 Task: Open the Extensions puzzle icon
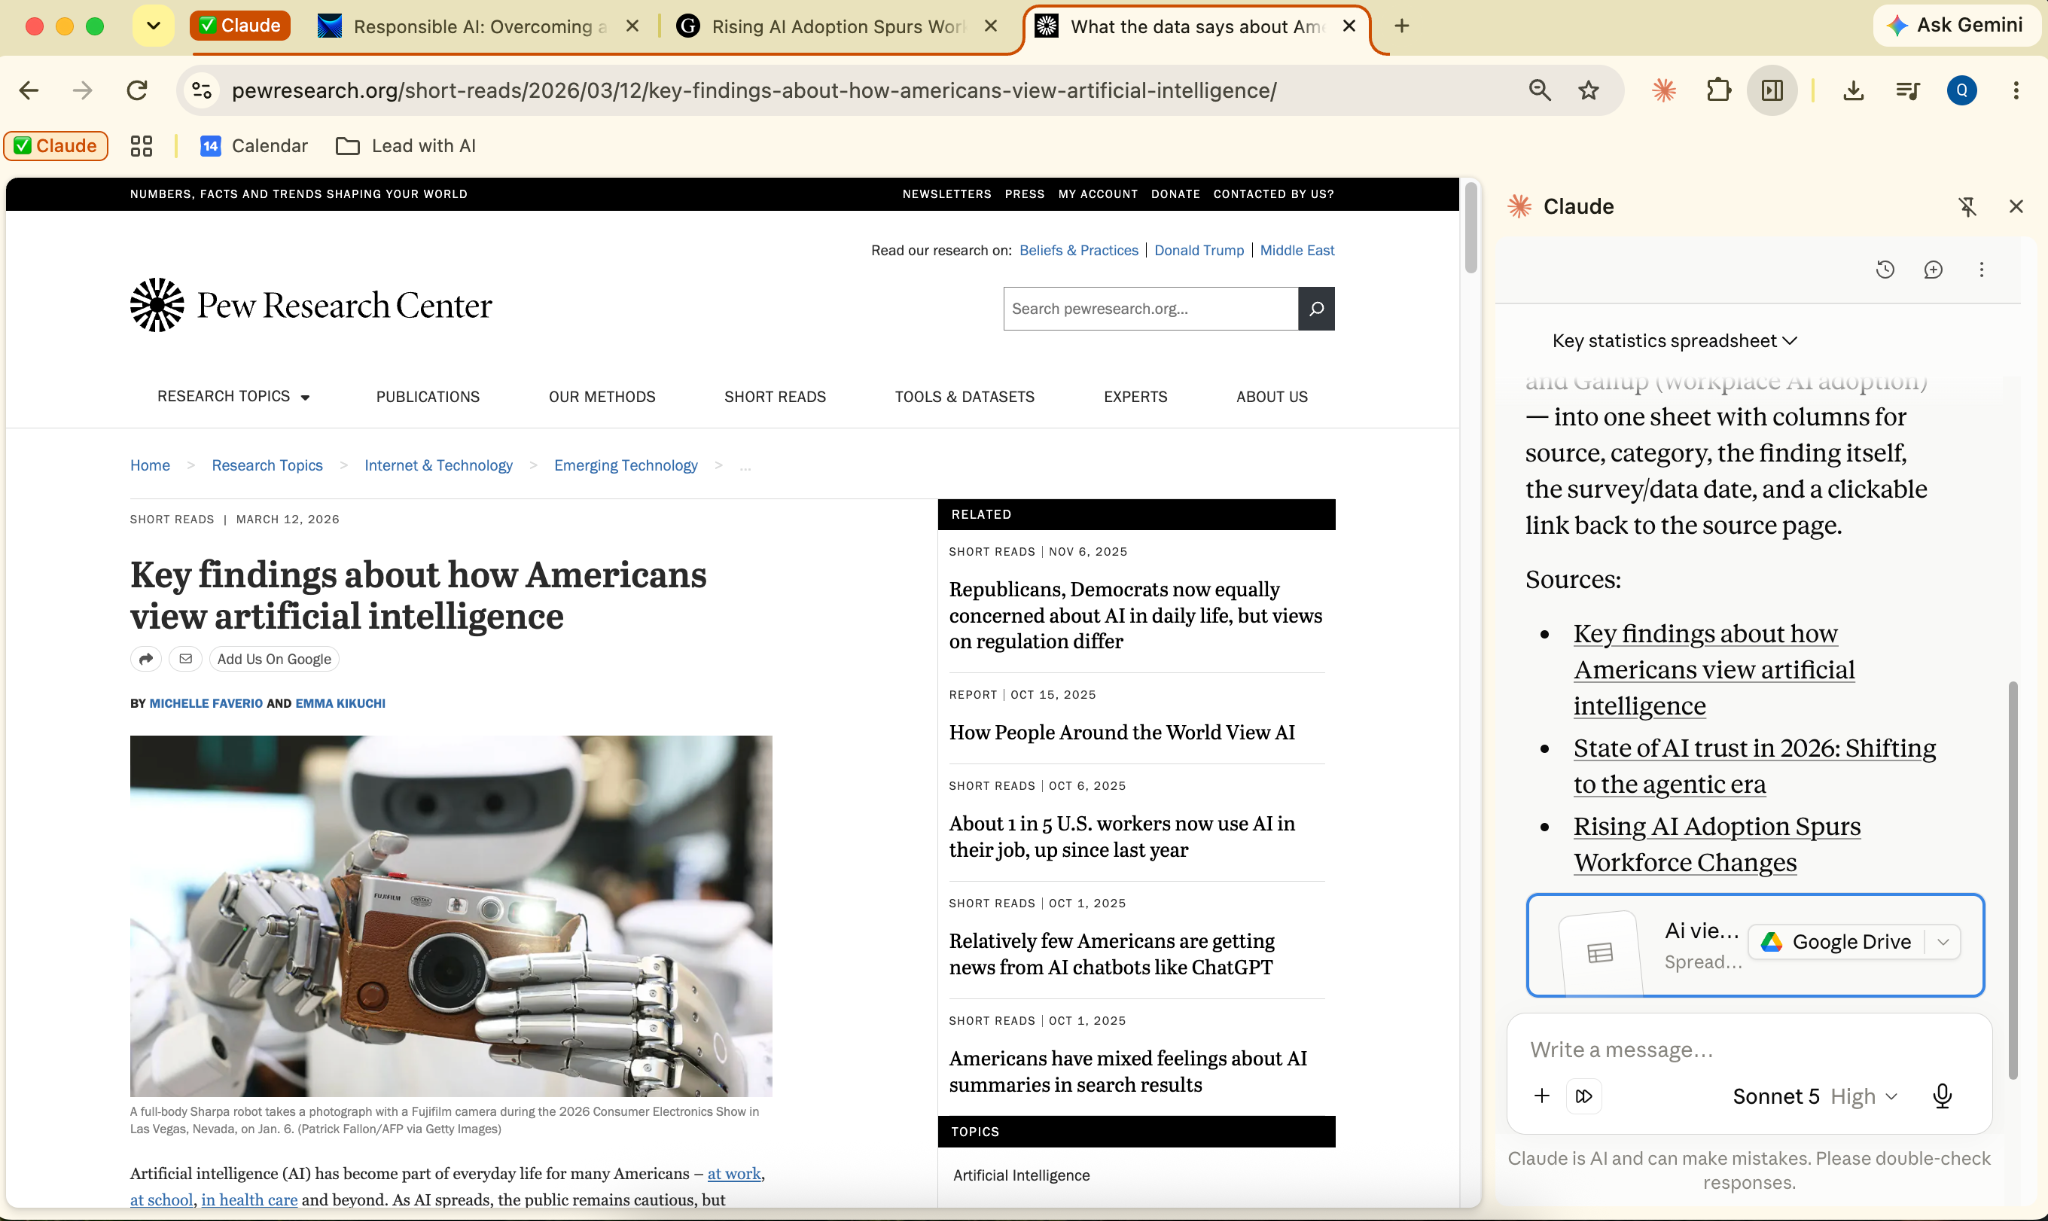click(x=1718, y=91)
